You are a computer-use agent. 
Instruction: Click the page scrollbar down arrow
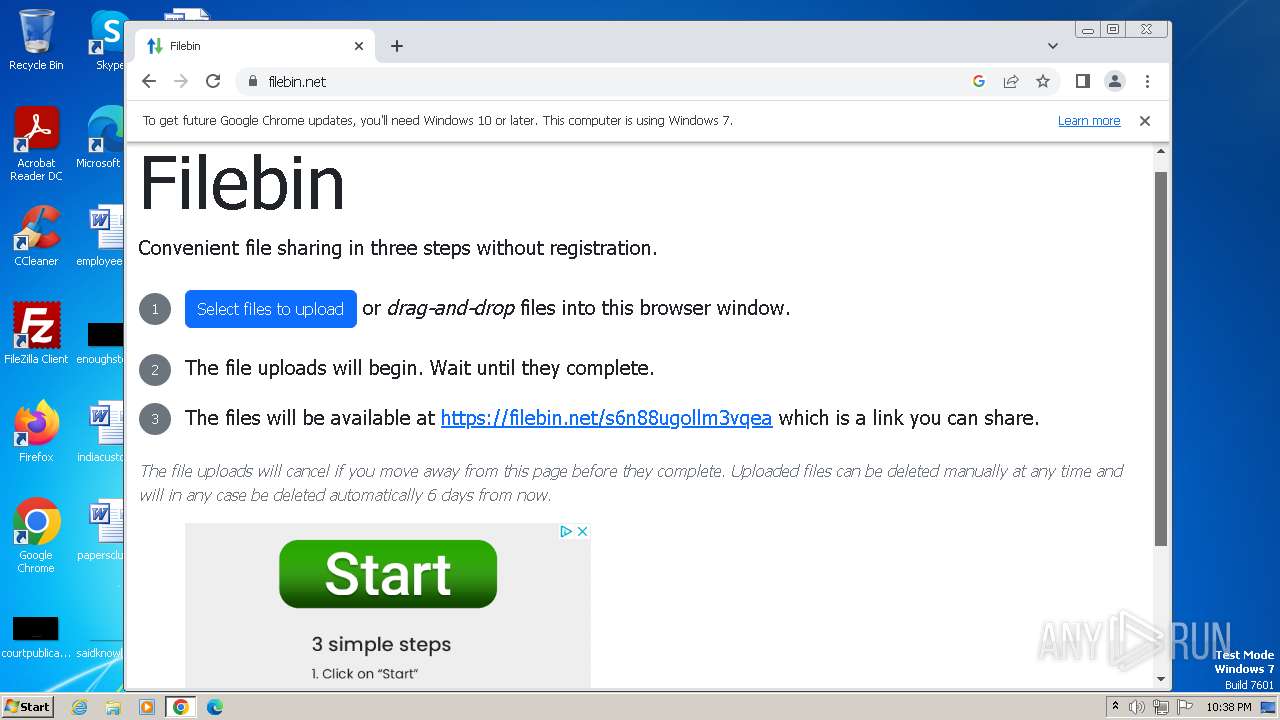coord(1161,679)
